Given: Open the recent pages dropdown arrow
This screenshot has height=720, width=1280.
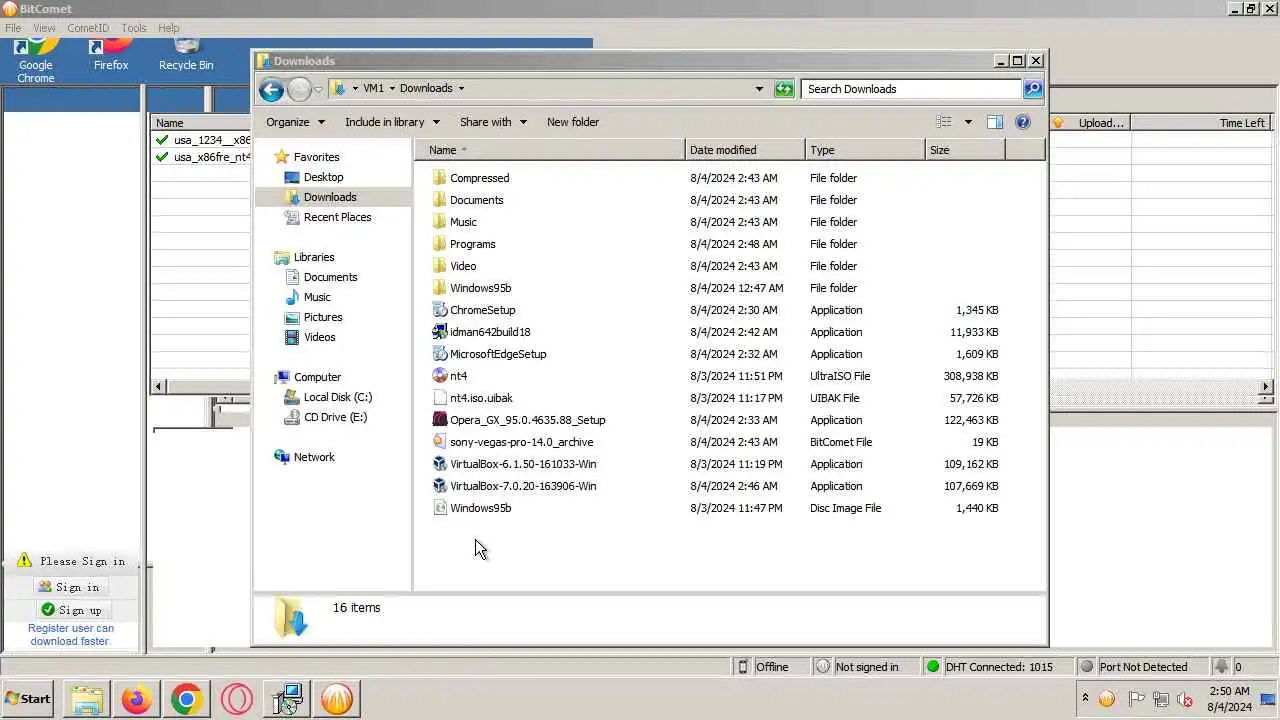Looking at the screenshot, I should click(319, 89).
